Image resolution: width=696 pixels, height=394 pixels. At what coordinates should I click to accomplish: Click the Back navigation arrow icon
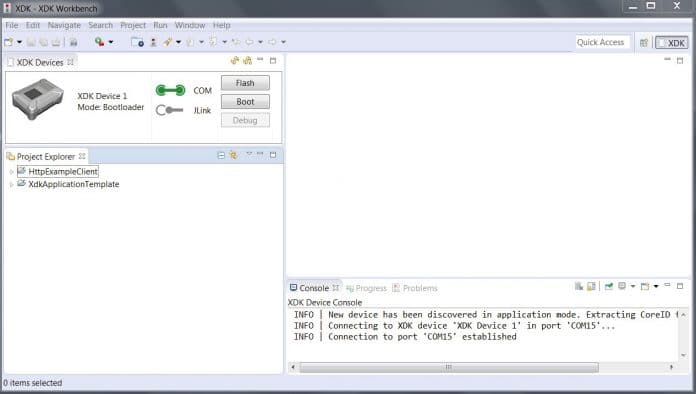249,42
